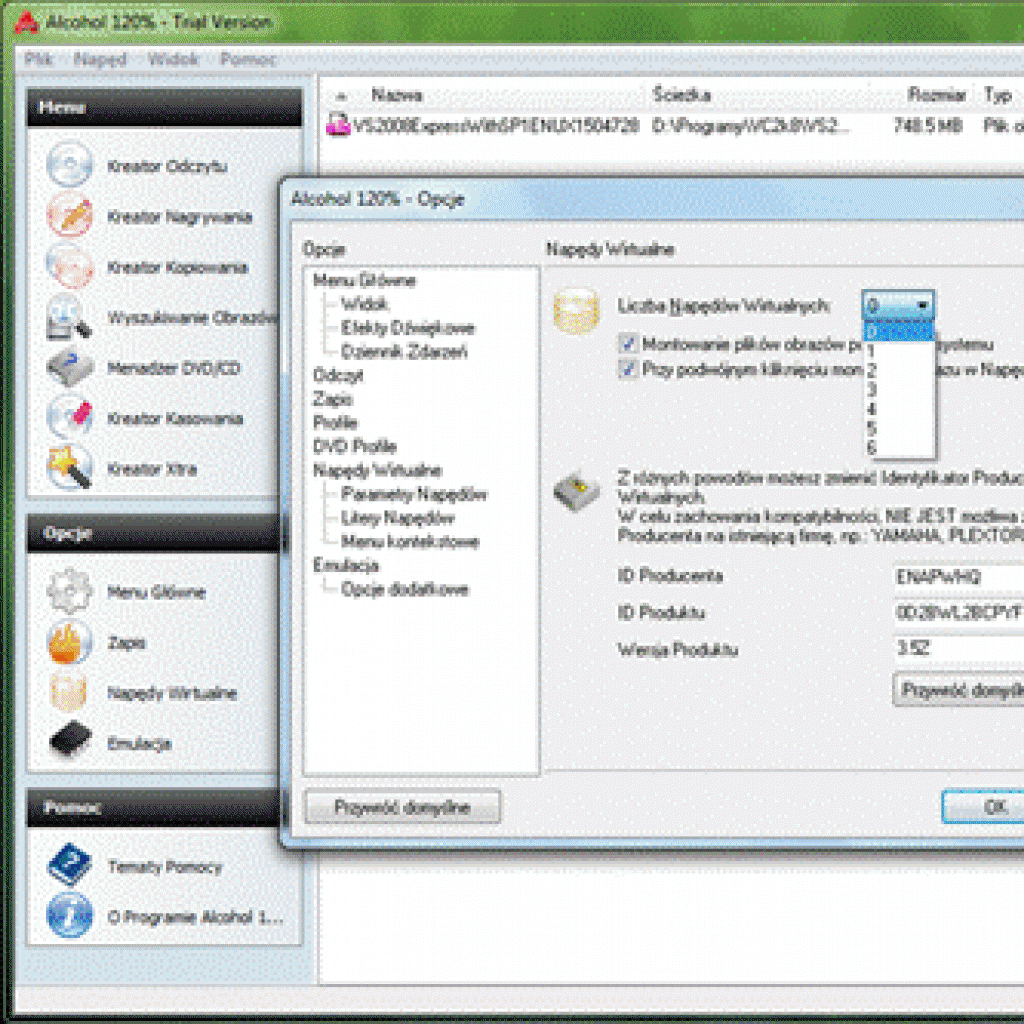The height and width of the screenshot is (1024, 1024).
Task: Select Litery Napędów in options tree
Action: 398,518
